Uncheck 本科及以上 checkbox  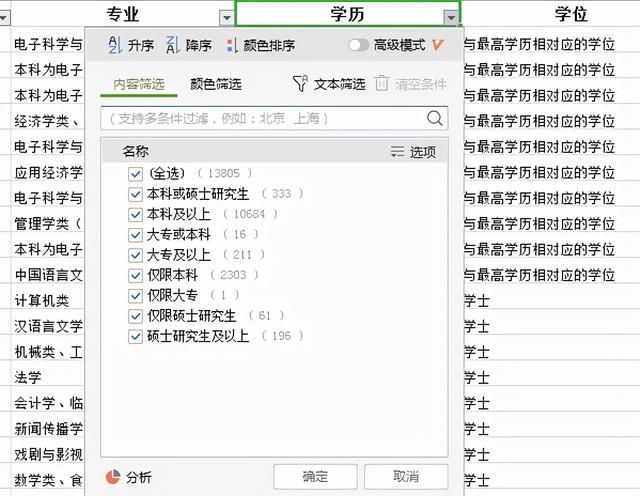(x=135, y=215)
